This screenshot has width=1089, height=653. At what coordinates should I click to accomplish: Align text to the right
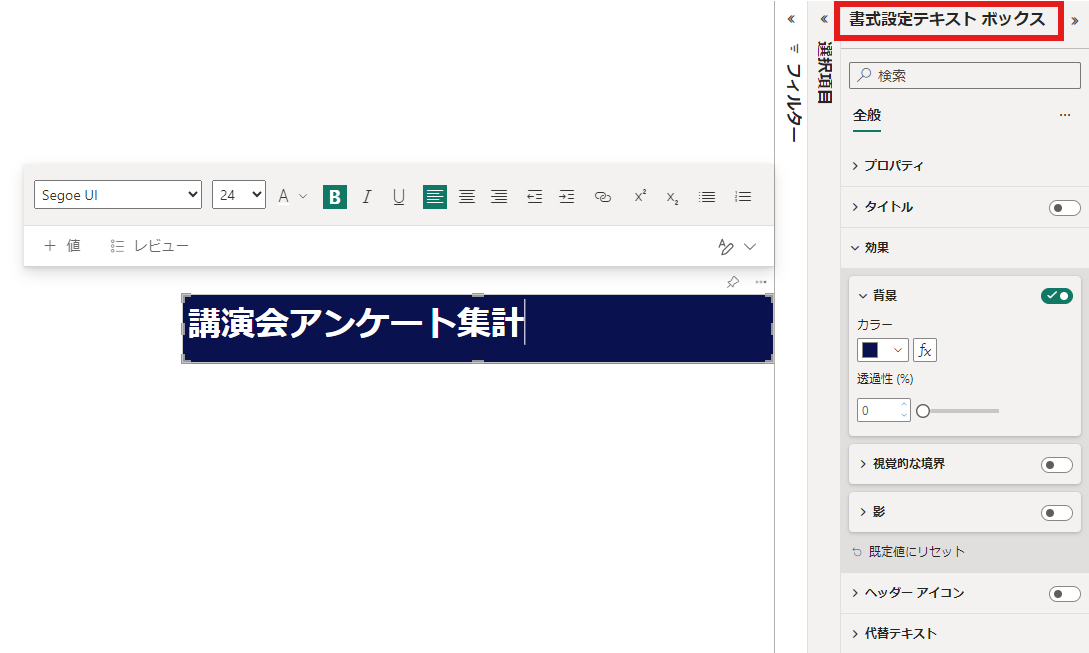point(499,197)
